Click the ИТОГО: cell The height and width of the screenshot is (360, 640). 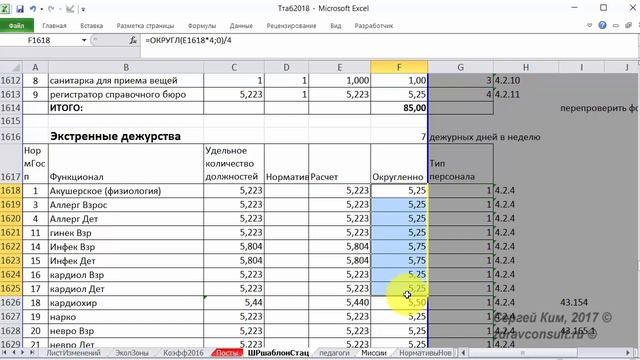[126, 108]
